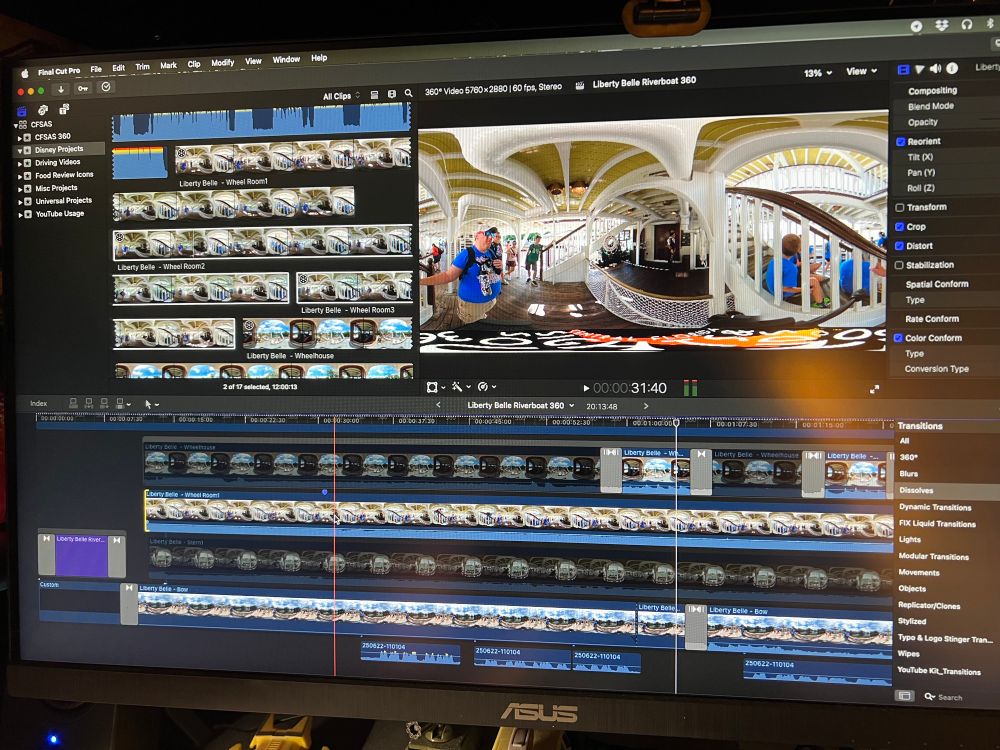
Task: Click the timeline Index button
Action: 38,404
